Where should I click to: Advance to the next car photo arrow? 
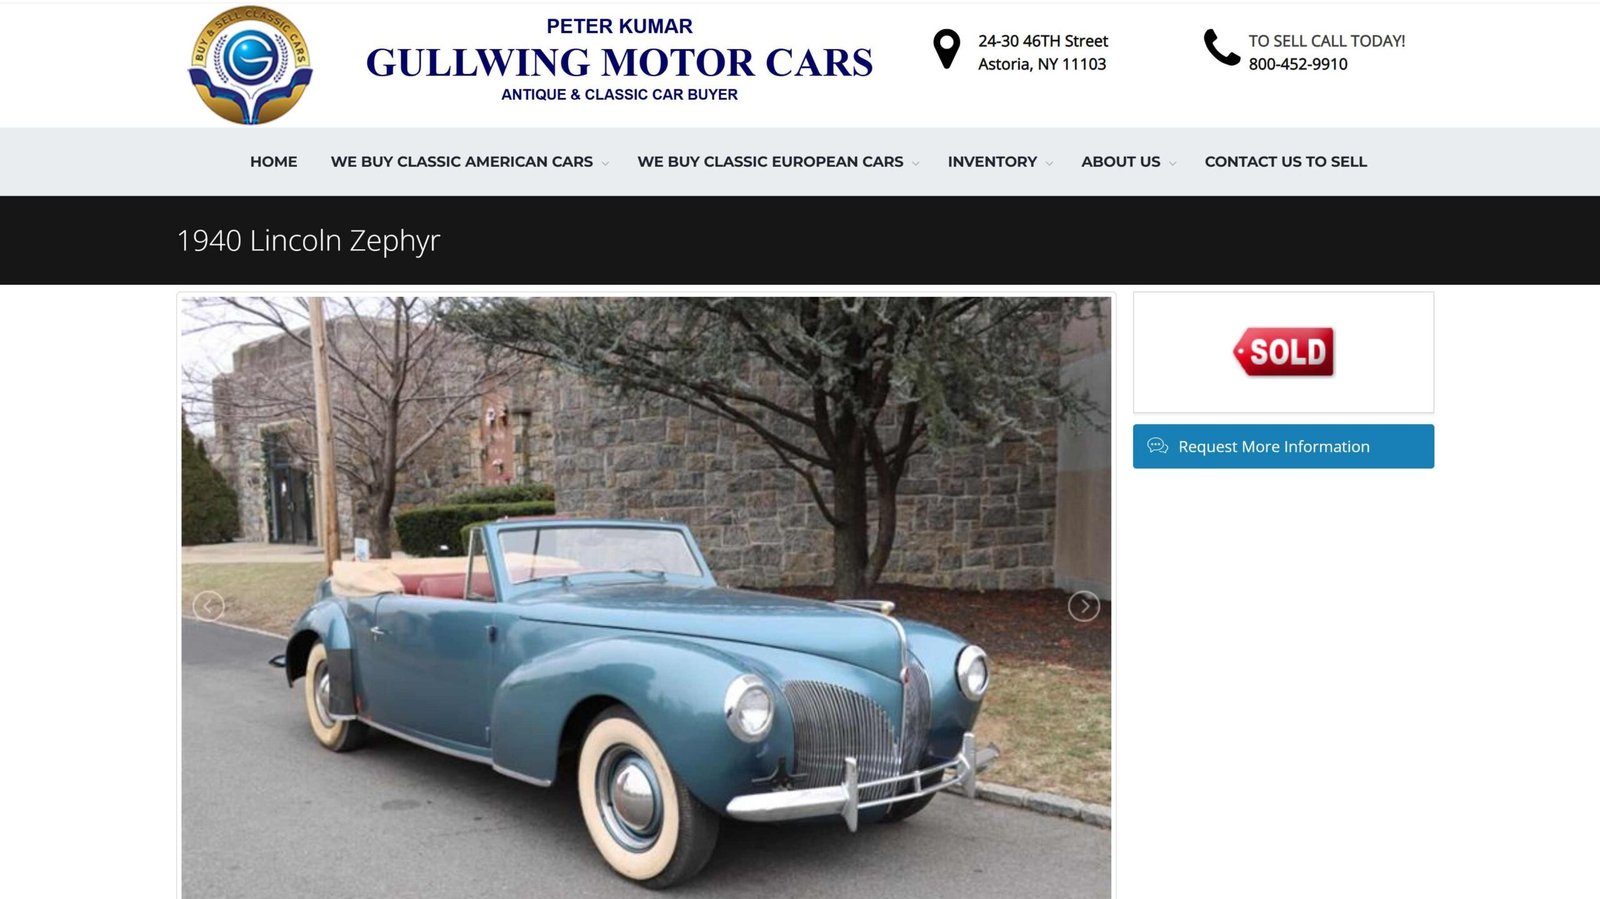1084,606
